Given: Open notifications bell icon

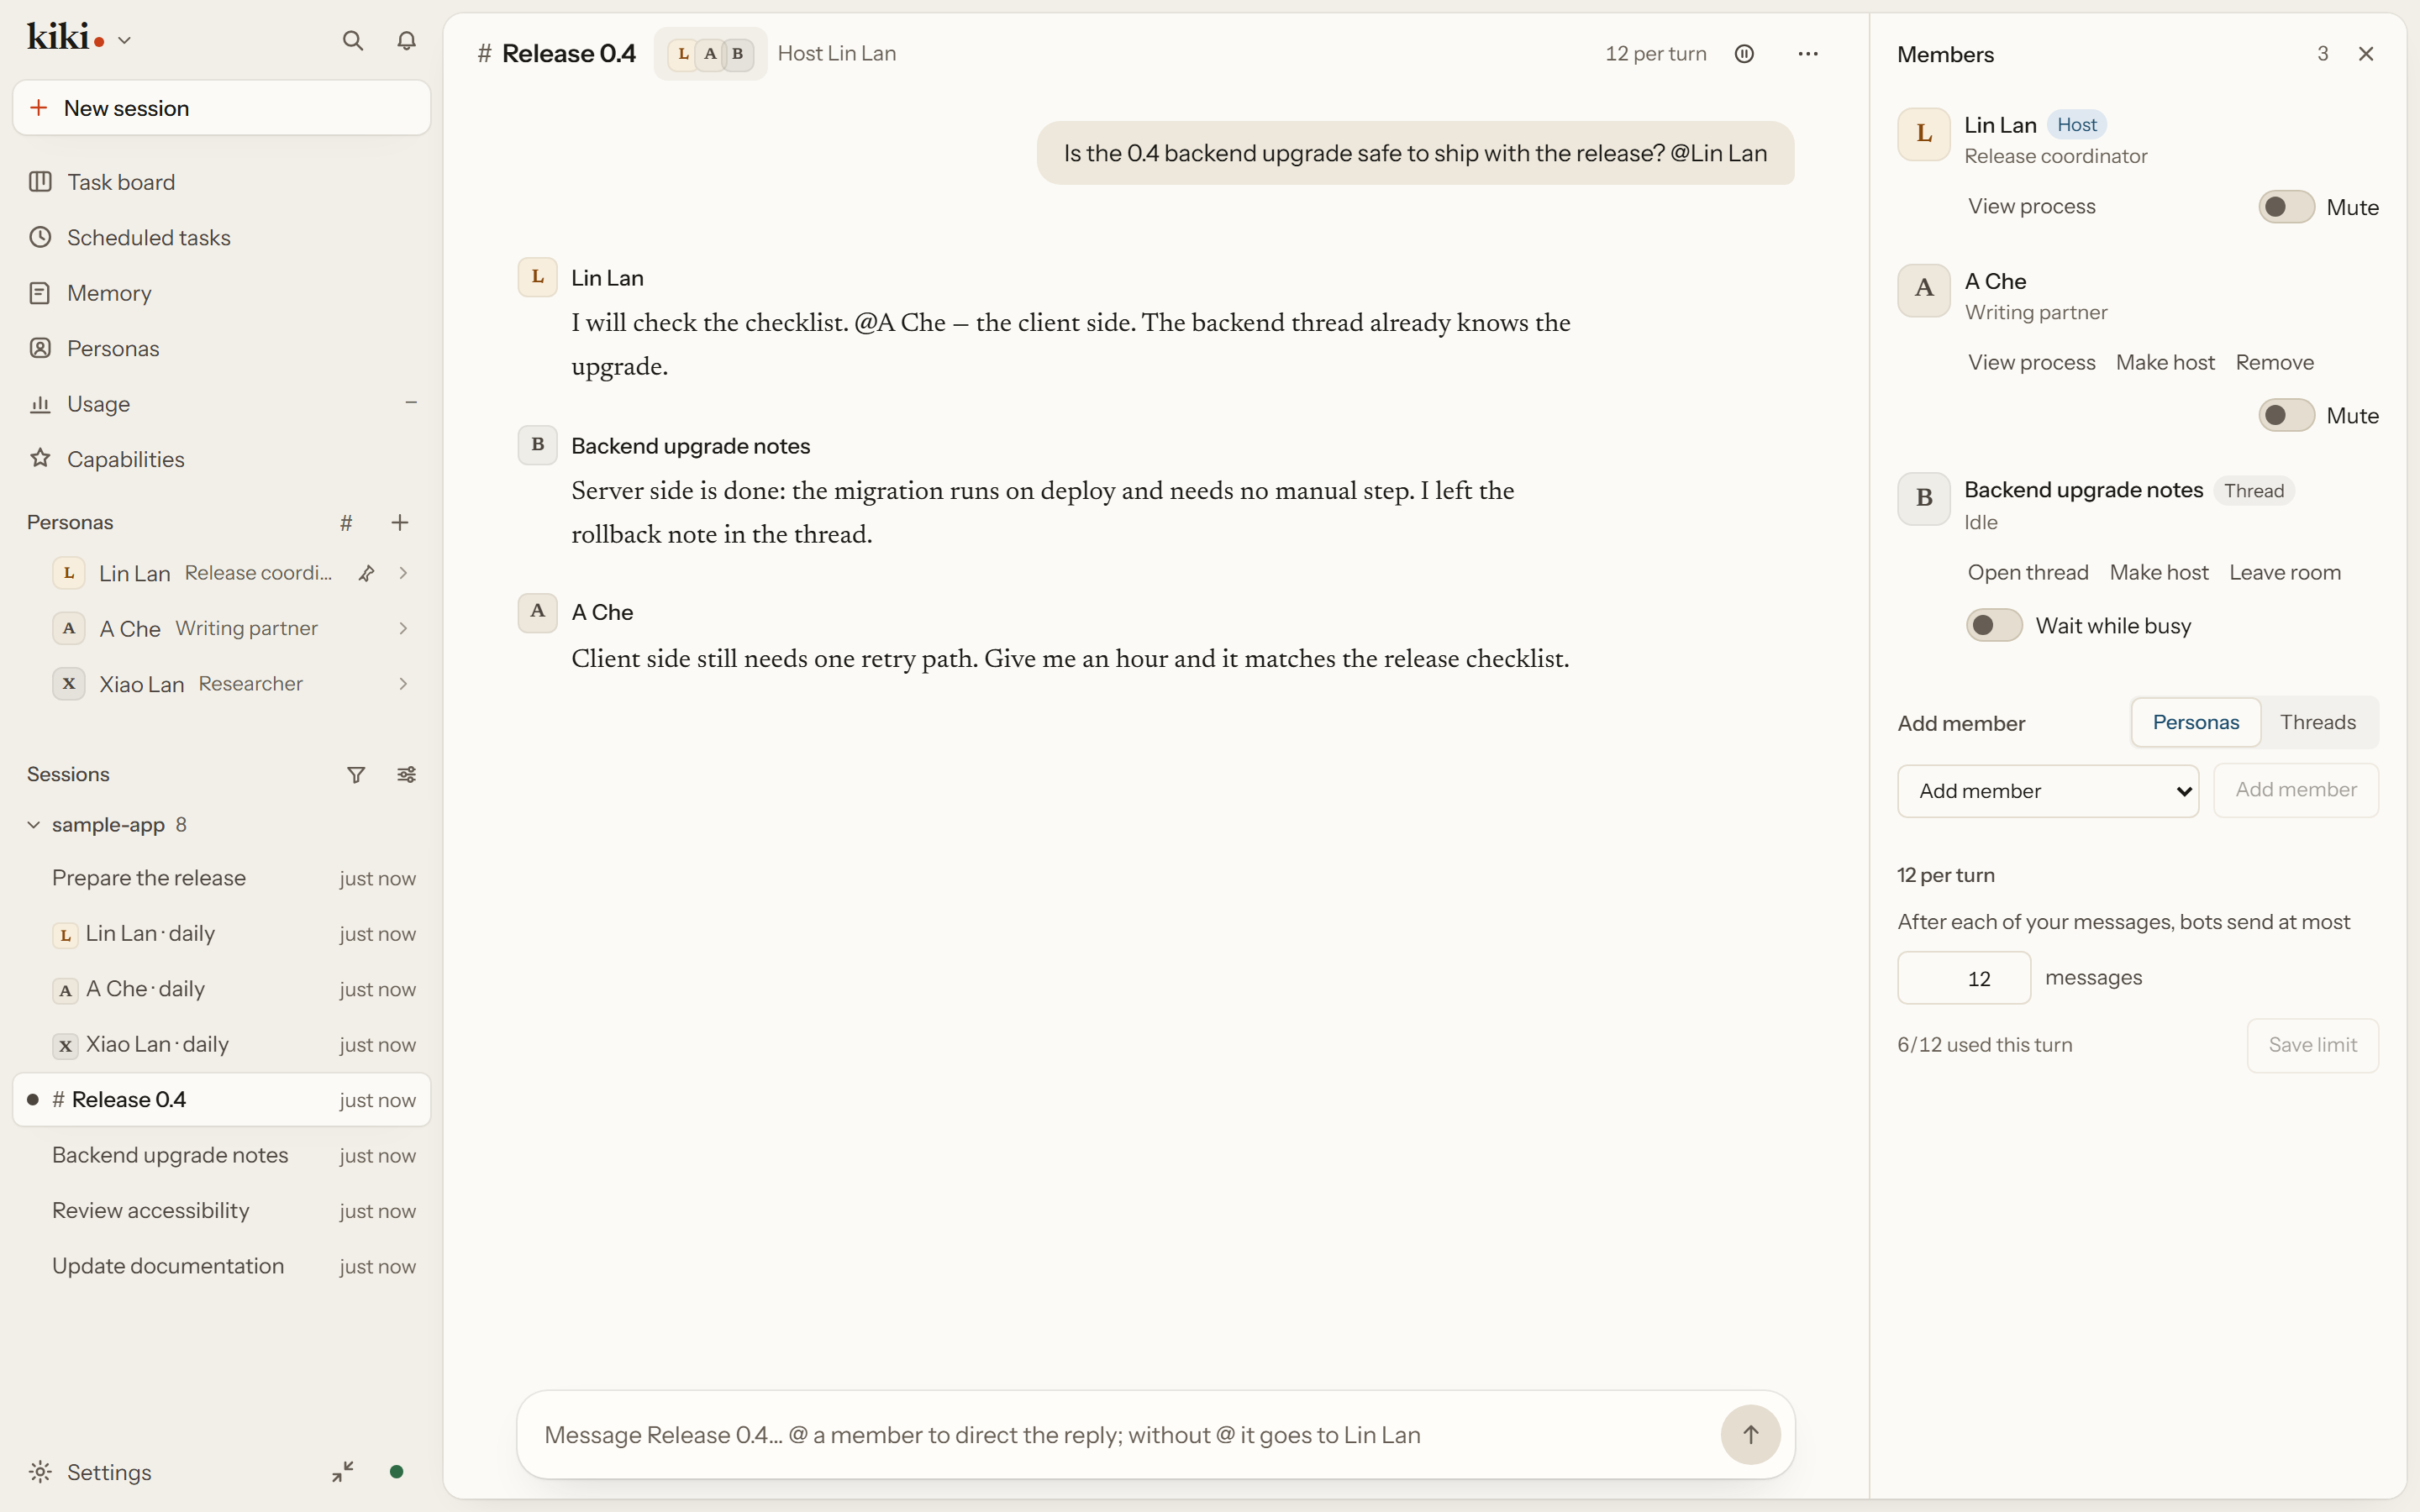Looking at the screenshot, I should click(406, 40).
